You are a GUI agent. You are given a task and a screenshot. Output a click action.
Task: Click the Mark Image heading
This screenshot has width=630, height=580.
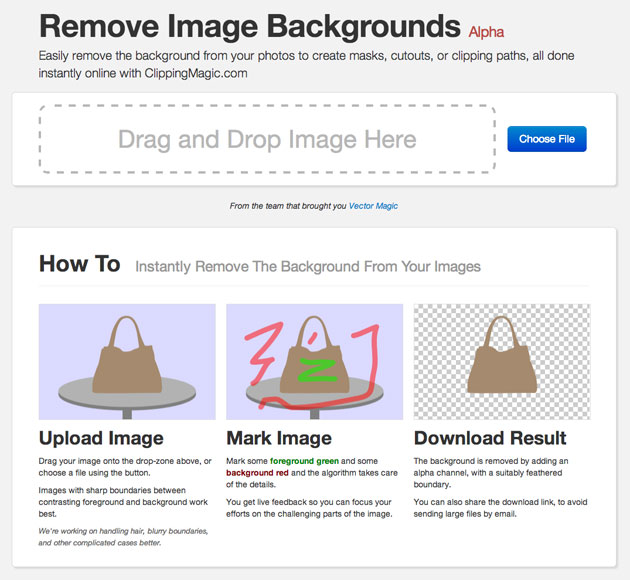click(x=279, y=438)
